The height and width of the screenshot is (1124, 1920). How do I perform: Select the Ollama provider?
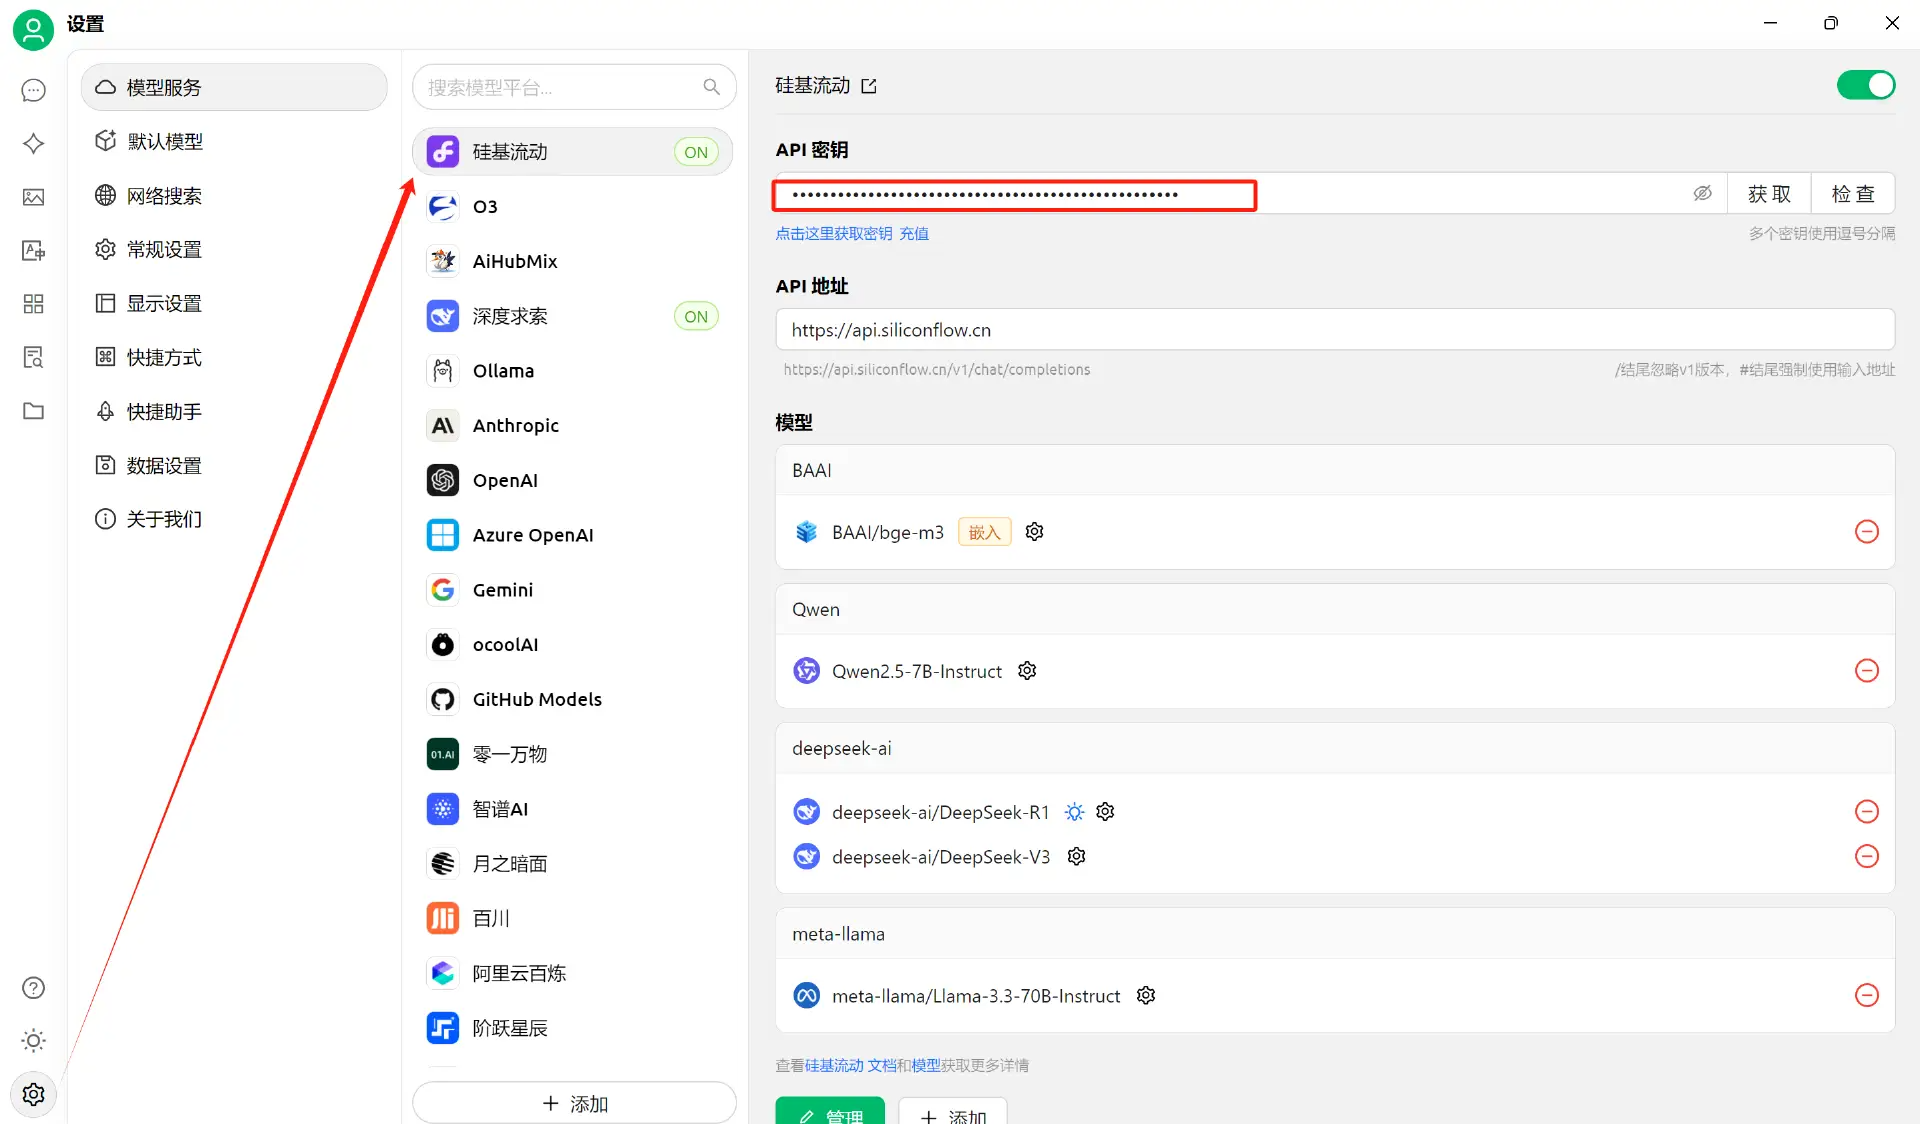coord(573,371)
